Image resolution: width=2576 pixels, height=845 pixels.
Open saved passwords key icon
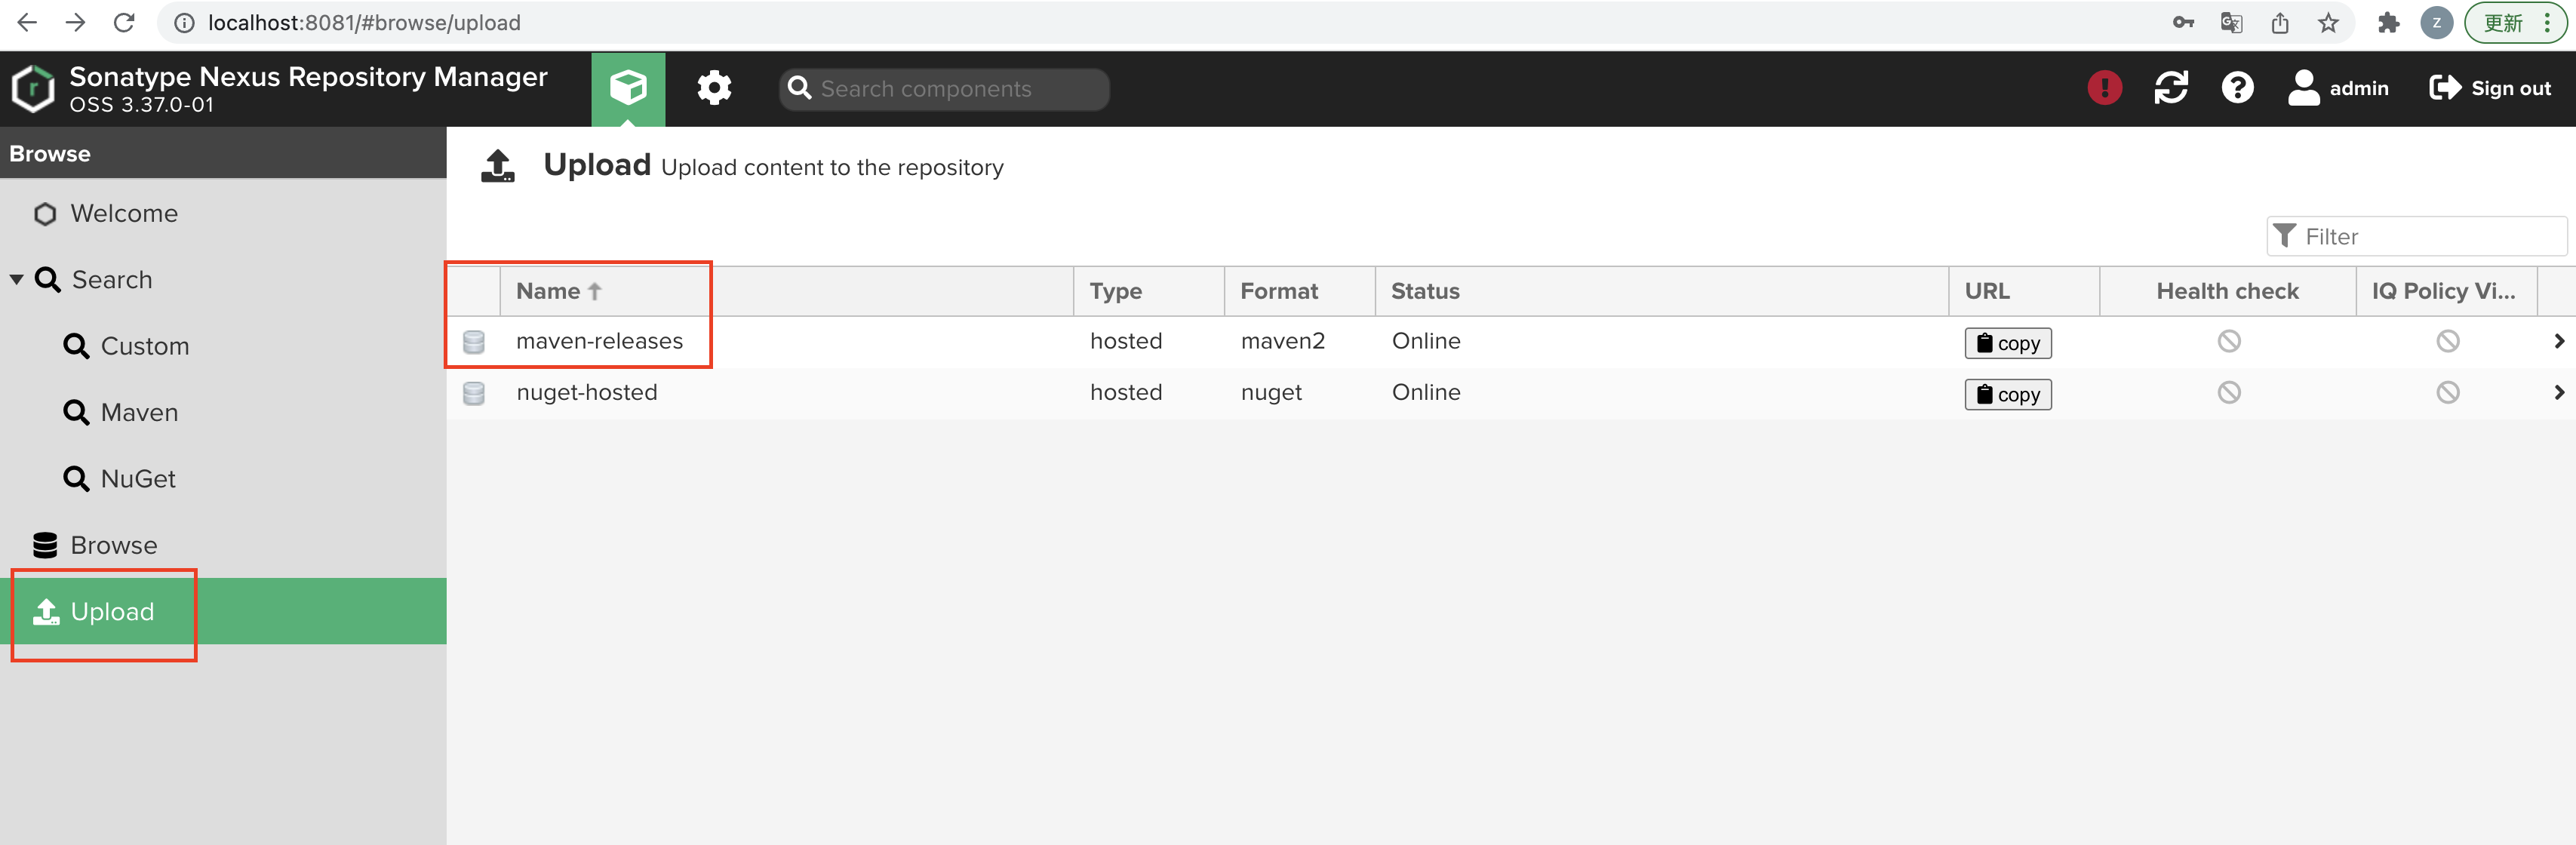click(x=2183, y=22)
